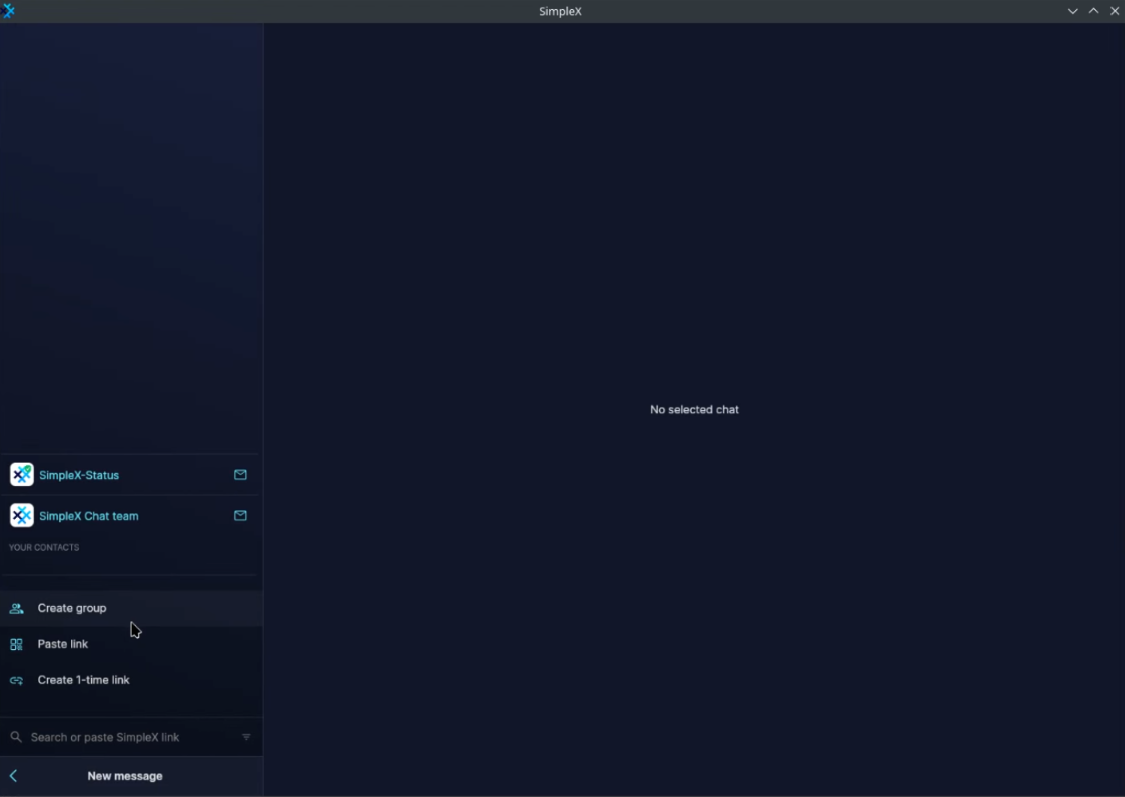This screenshot has width=1125, height=797.
Task: Minimize the SimpleX window
Action: (x=1073, y=11)
